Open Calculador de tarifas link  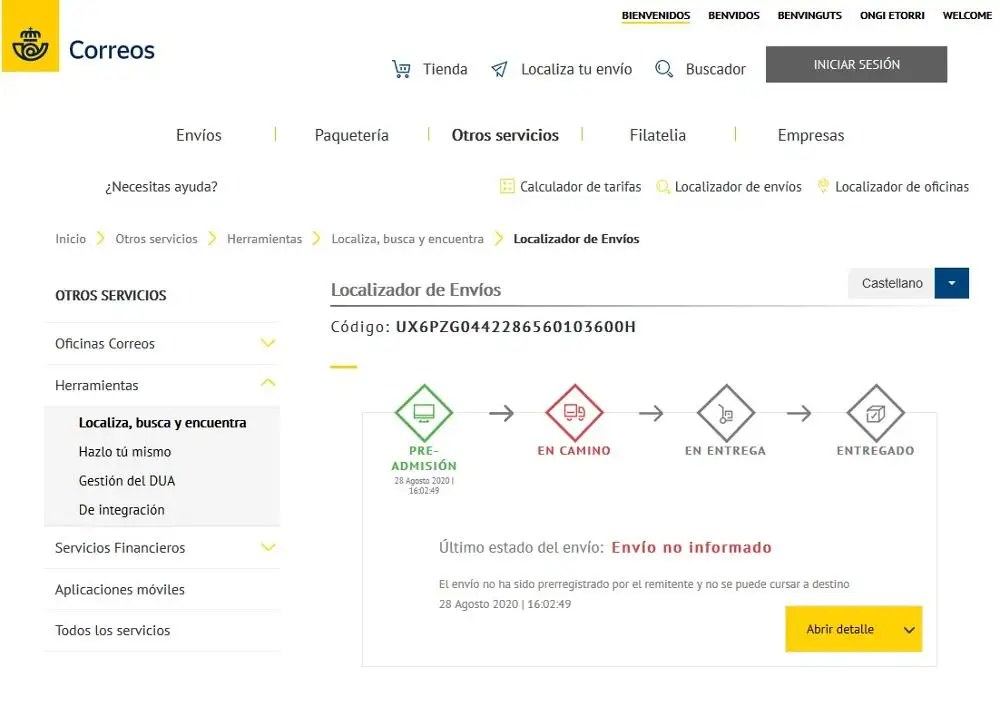tap(580, 186)
